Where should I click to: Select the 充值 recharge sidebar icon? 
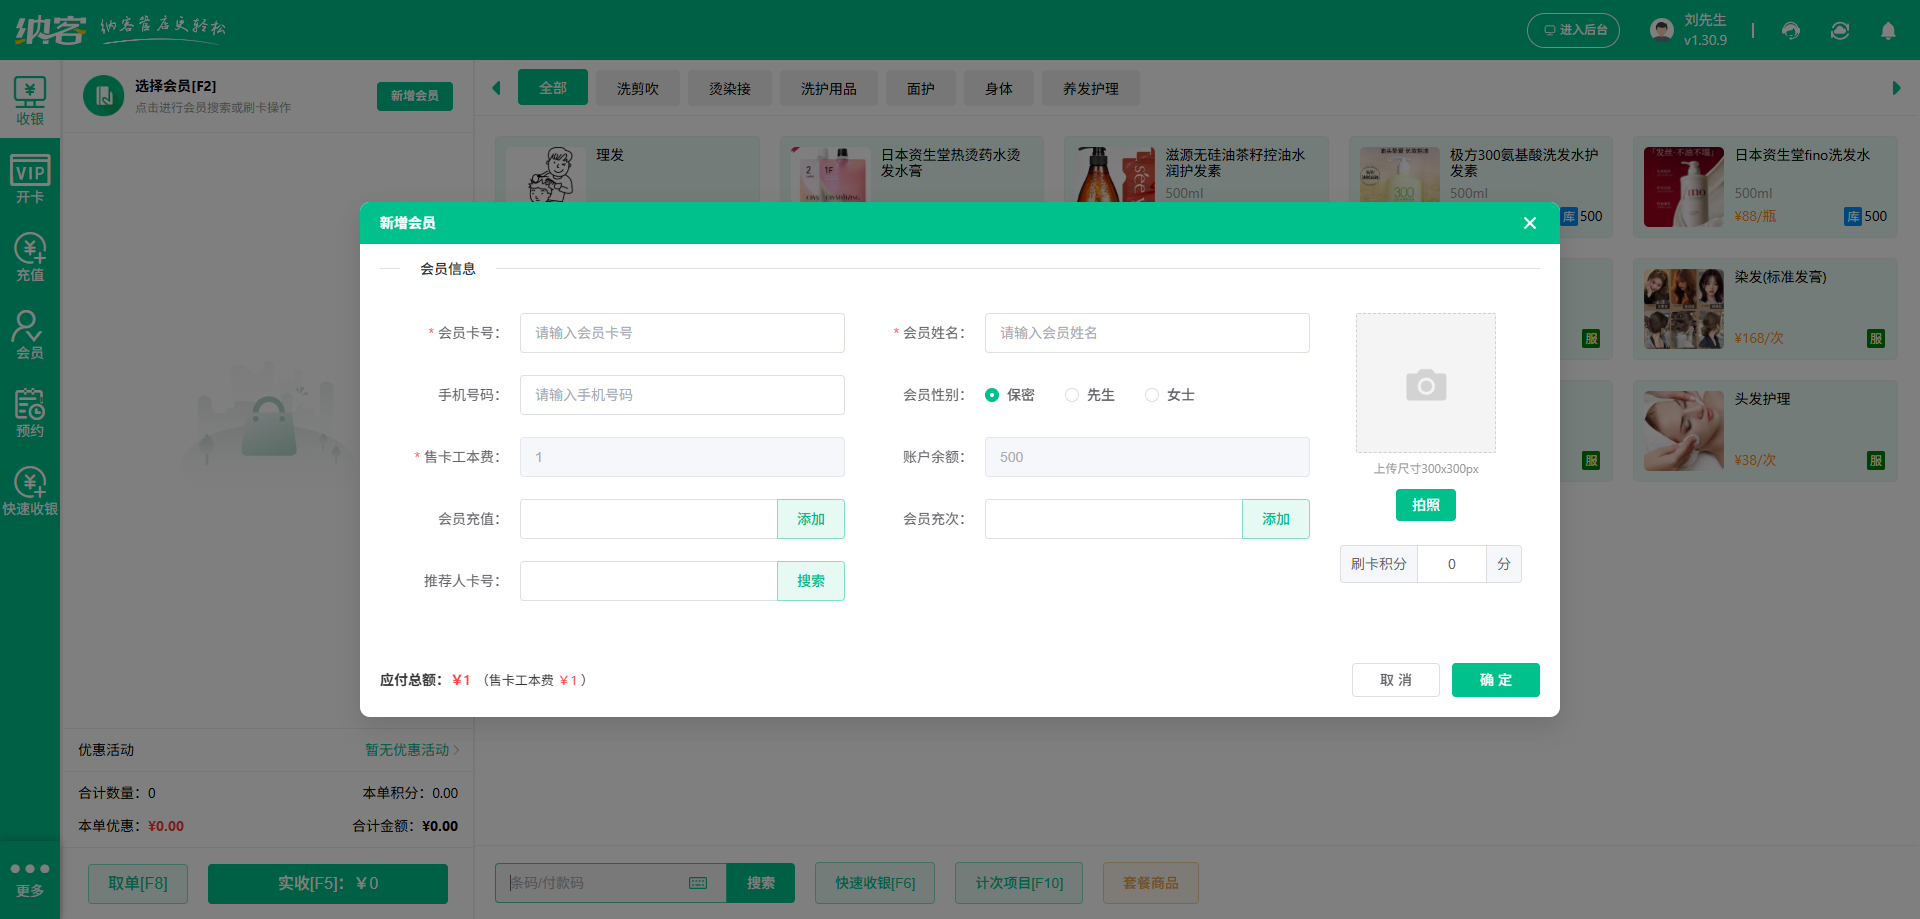pyautogui.click(x=30, y=257)
